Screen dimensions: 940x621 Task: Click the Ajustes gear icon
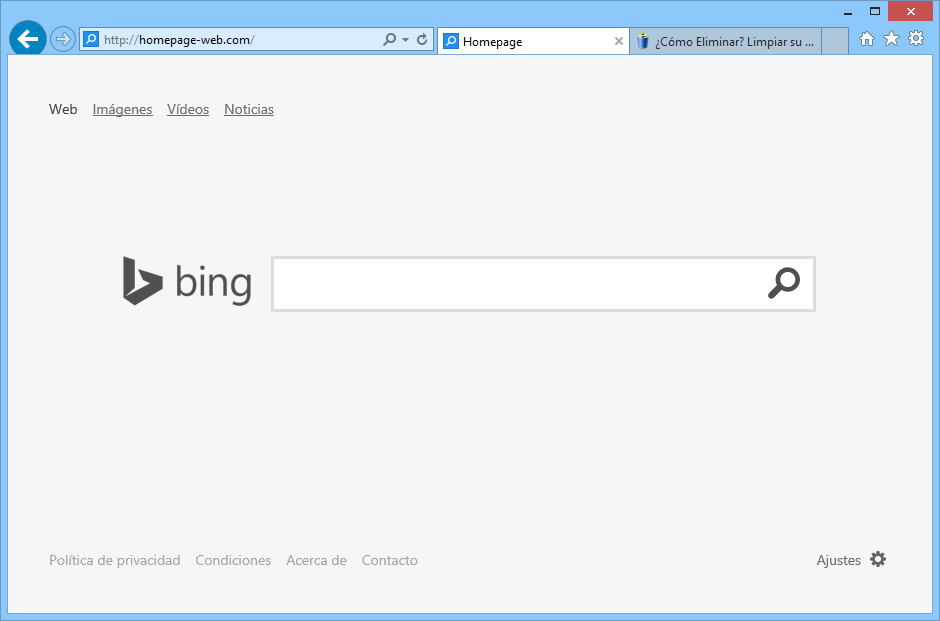tap(878, 559)
